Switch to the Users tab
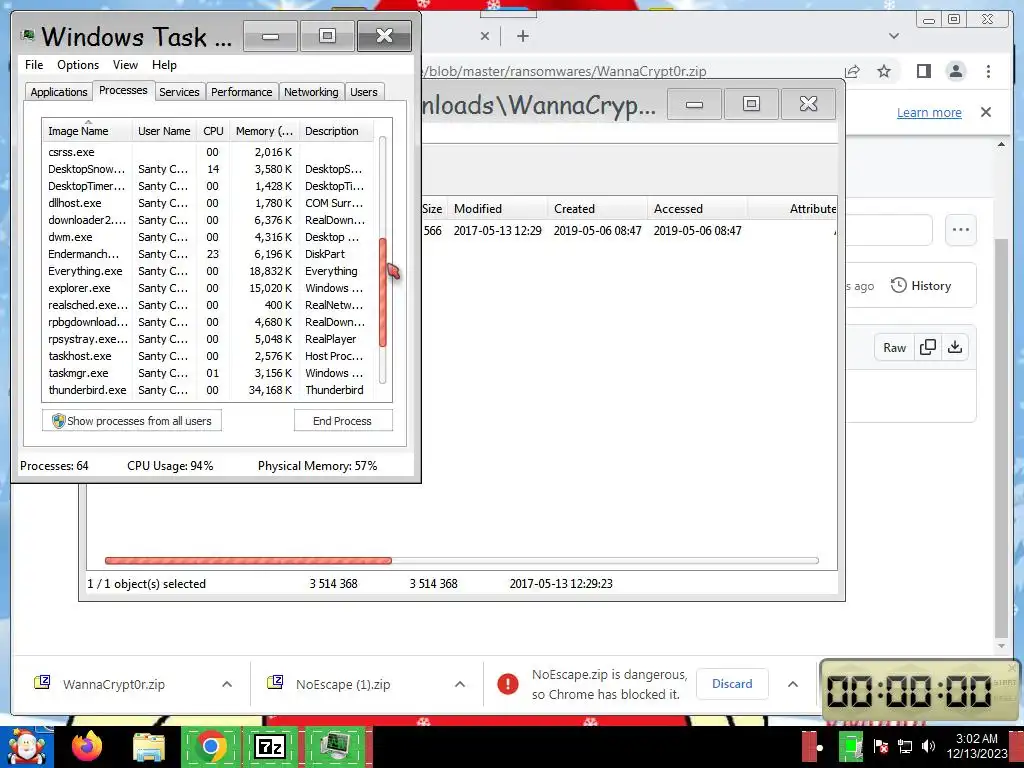Image resolution: width=1024 pixels, height=768 pixels. [364, 92]
